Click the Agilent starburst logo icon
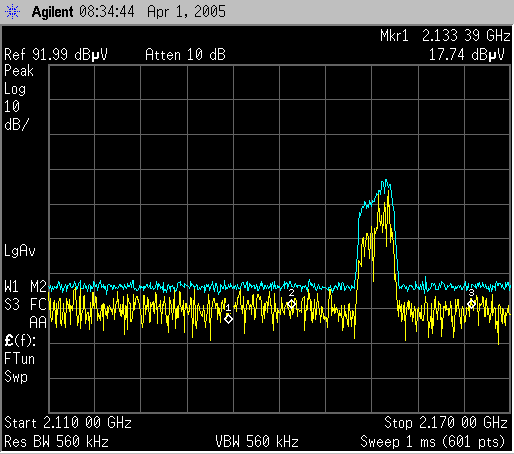Image resolution: width=514 pixels, height=454 pixels. (12, 12)
